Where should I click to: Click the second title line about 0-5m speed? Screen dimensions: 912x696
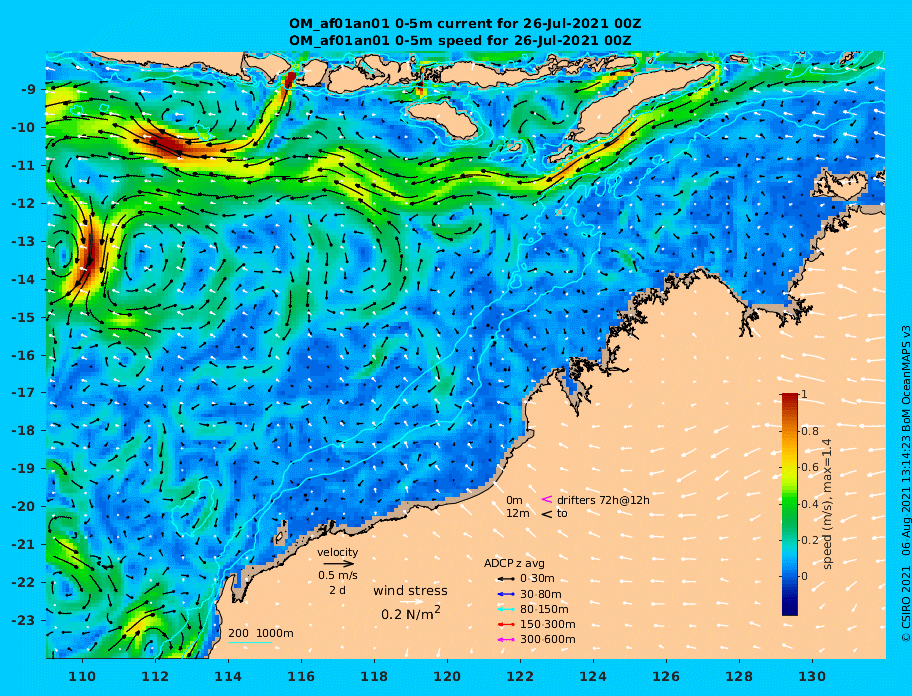(460, 40)
